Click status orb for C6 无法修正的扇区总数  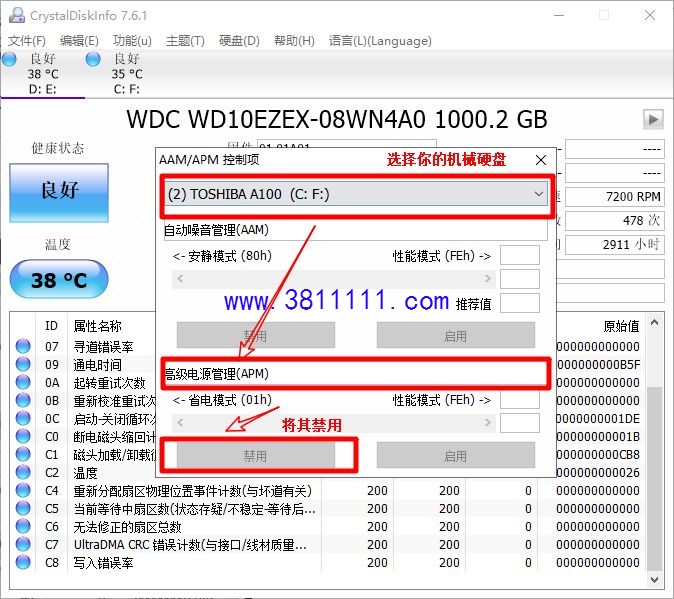[23, 526]
